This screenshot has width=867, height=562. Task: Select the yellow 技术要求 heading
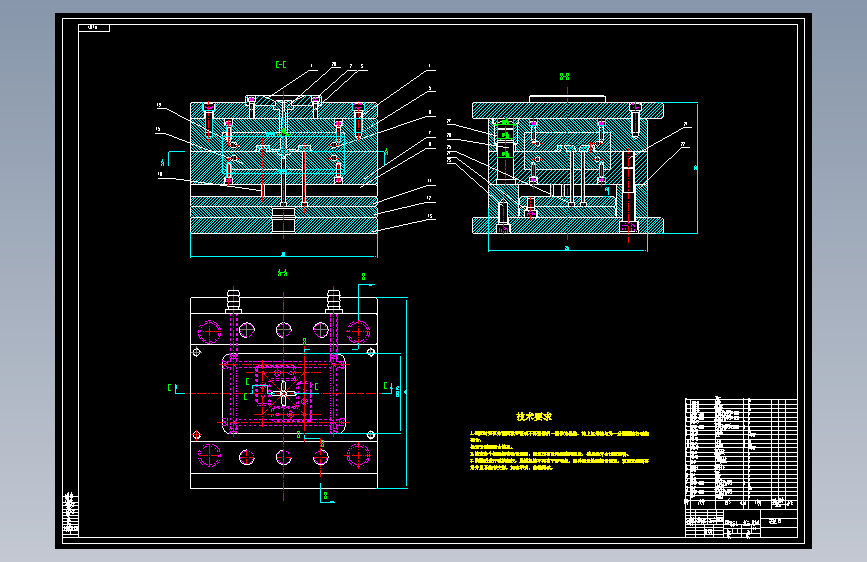pos(534,417)
